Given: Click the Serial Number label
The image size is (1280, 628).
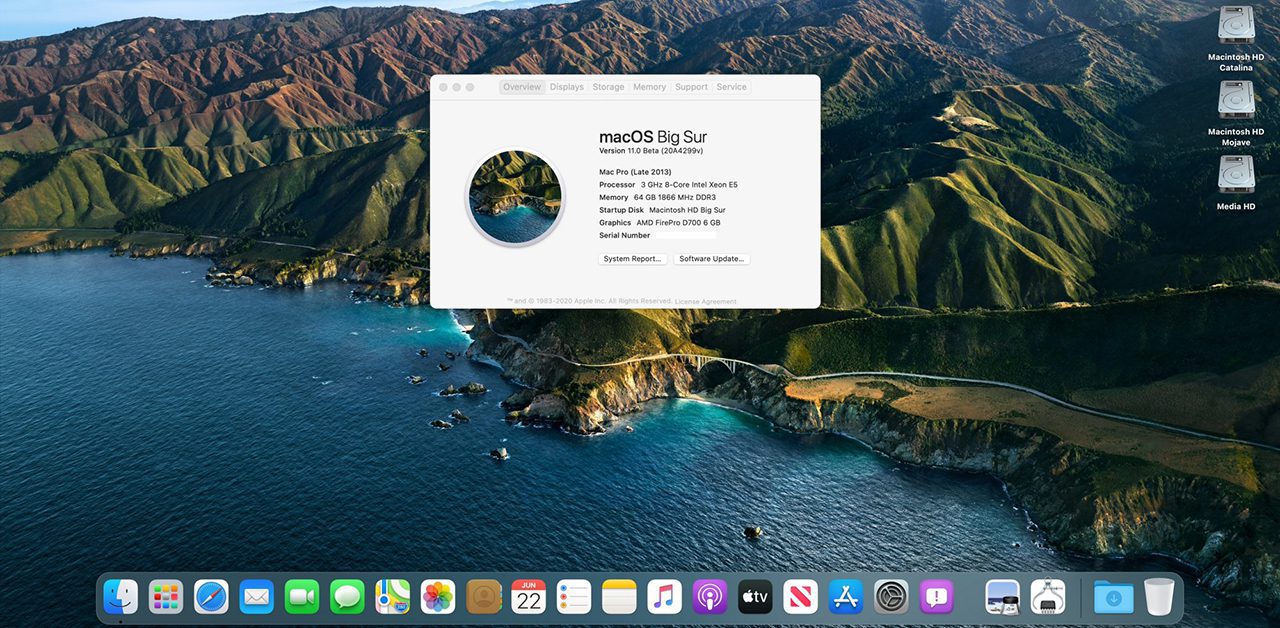Looking at the screenshot, I should tap(624, 236).
